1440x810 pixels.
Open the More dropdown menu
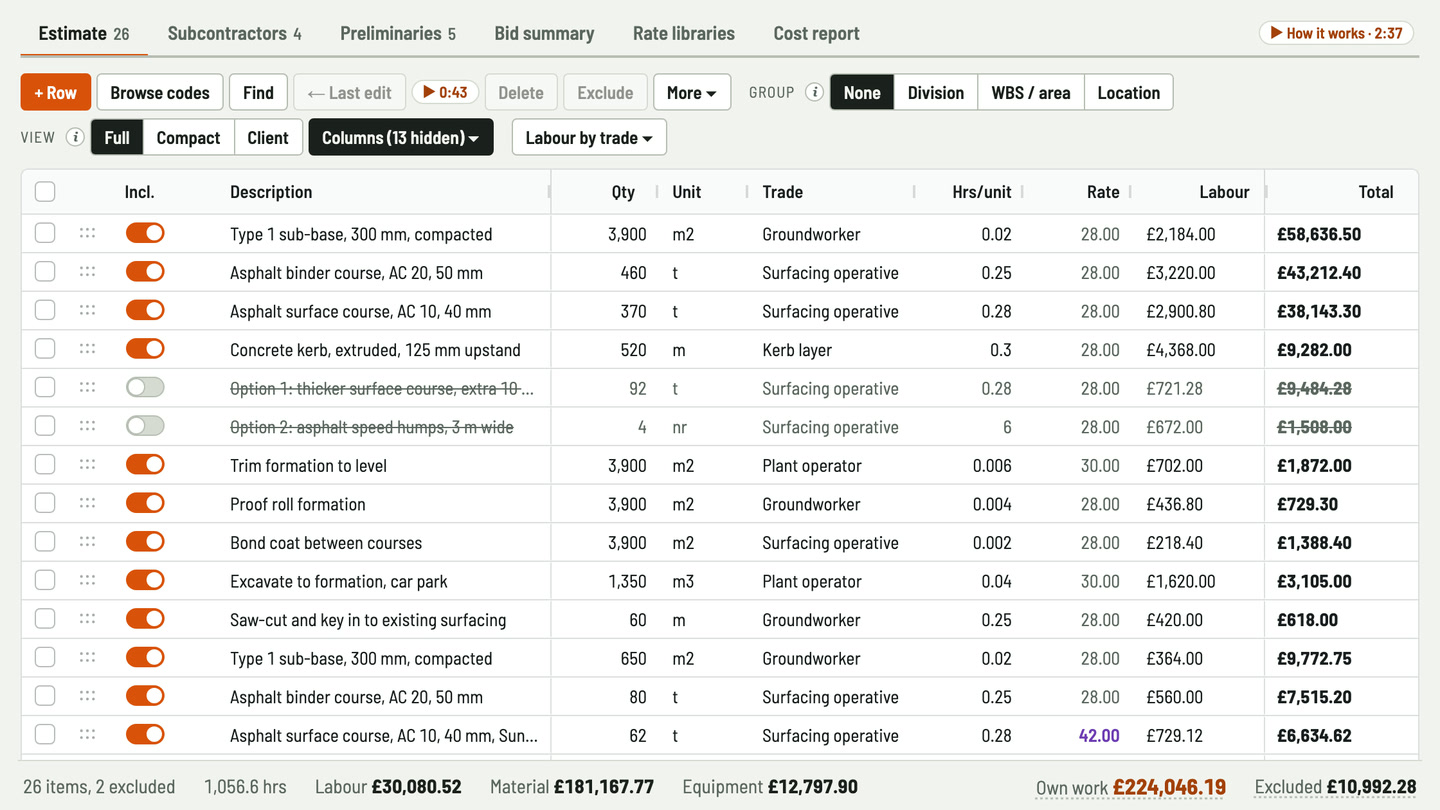click(692, 93)
